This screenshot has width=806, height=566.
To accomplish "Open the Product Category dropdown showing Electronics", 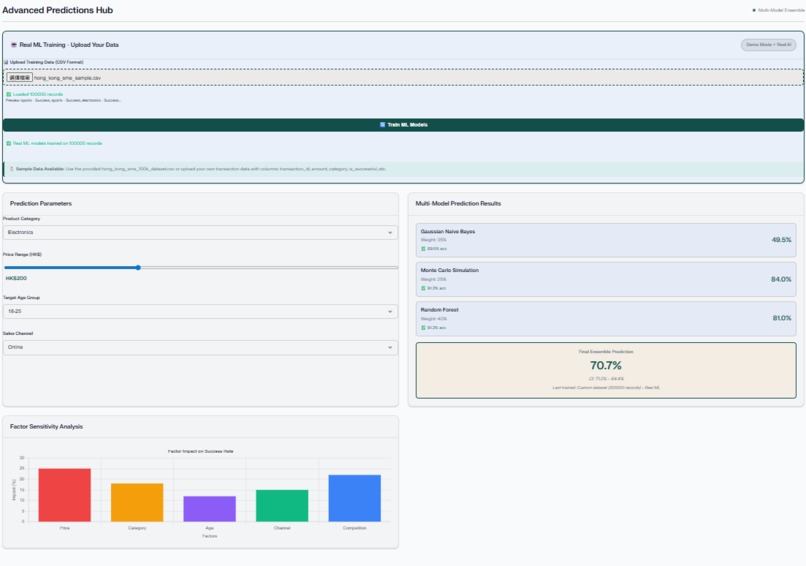I will (200, 232).
